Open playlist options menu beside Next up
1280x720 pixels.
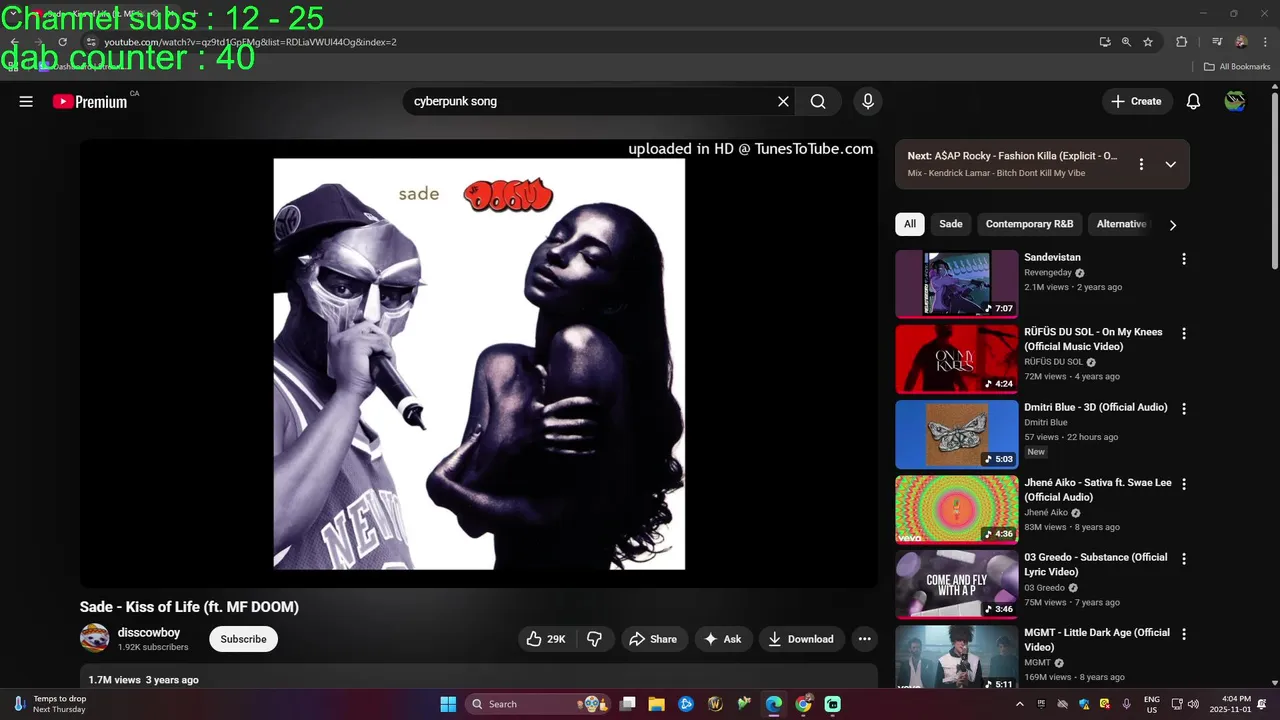click(1141, 164)
